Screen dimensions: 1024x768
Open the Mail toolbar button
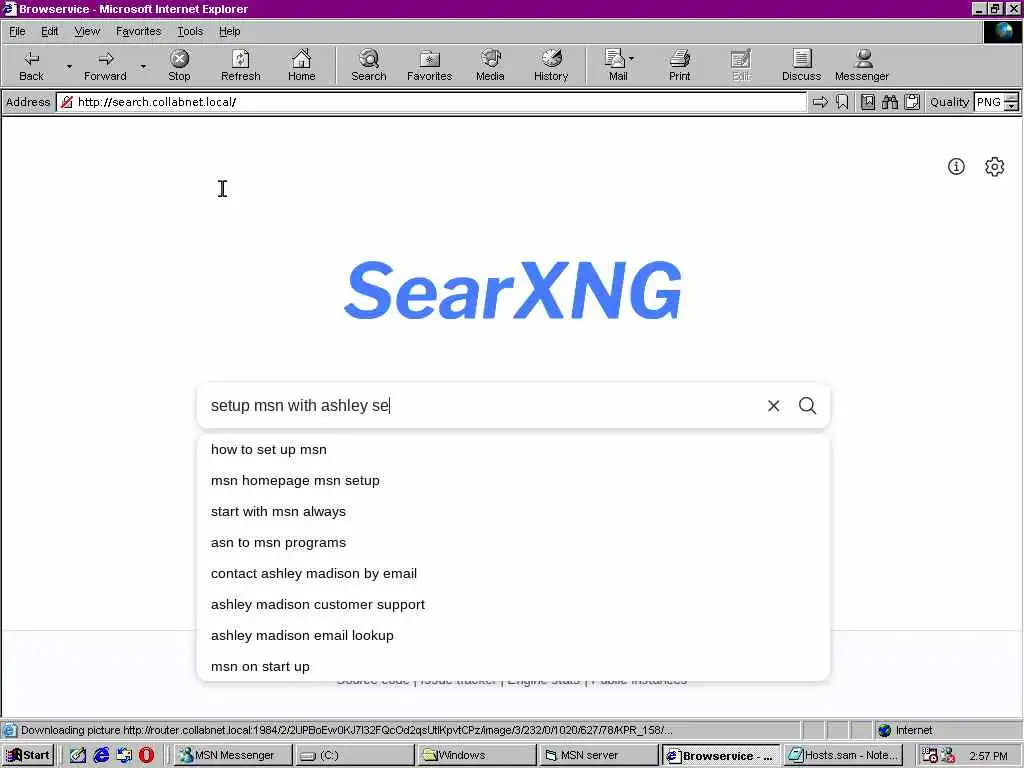pyautogui.click(x=615, y=65)
